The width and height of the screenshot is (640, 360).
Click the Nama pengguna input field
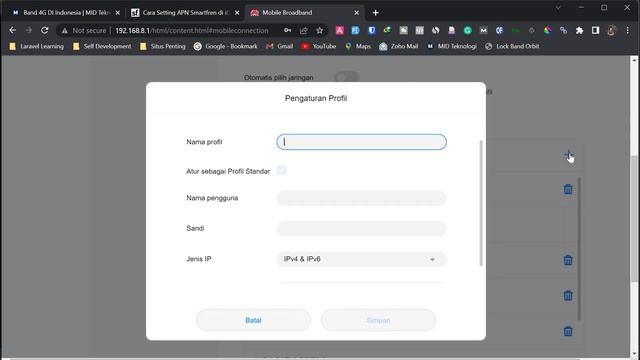pos(361,198)
